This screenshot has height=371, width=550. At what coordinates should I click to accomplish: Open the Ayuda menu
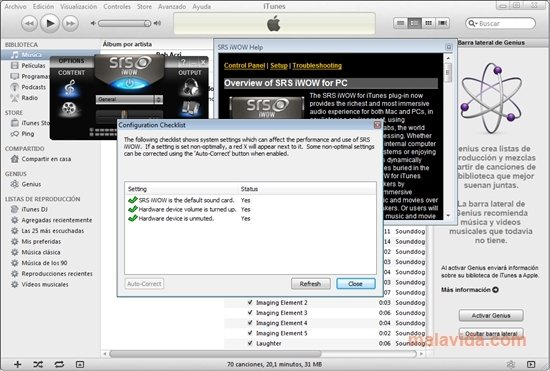(201, 6)
